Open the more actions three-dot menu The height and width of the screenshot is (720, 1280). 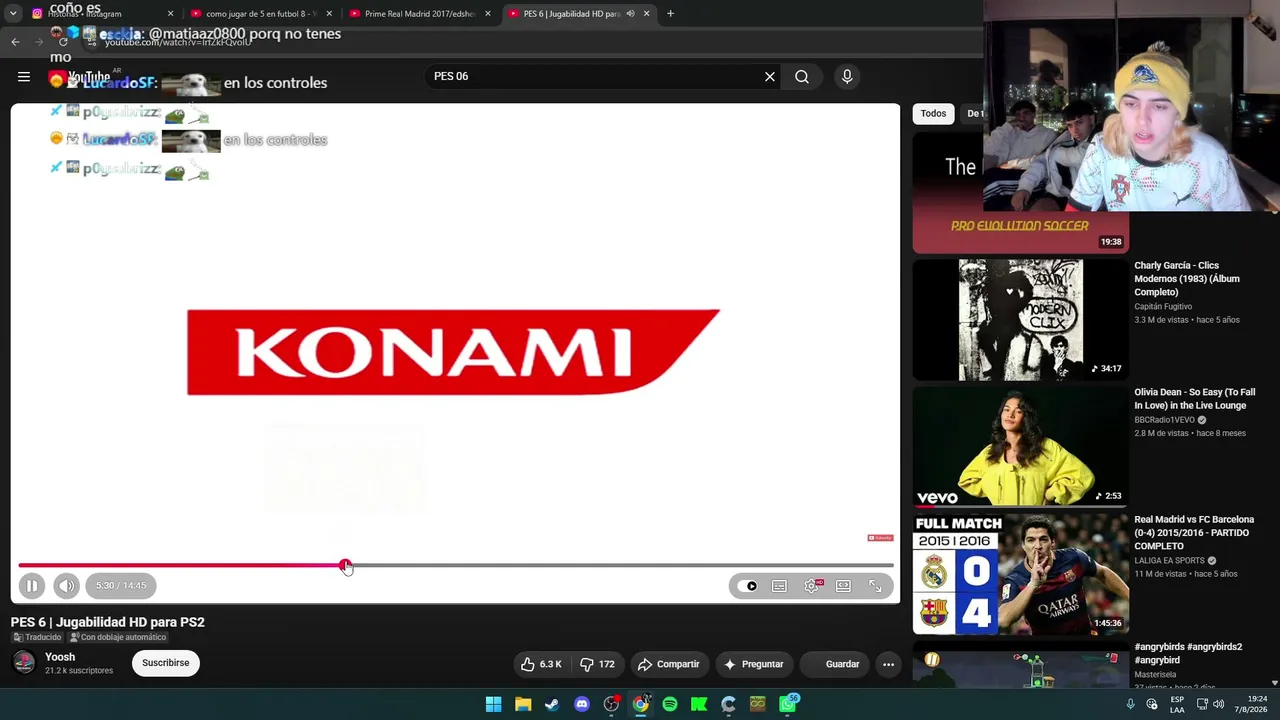point(888,664)
